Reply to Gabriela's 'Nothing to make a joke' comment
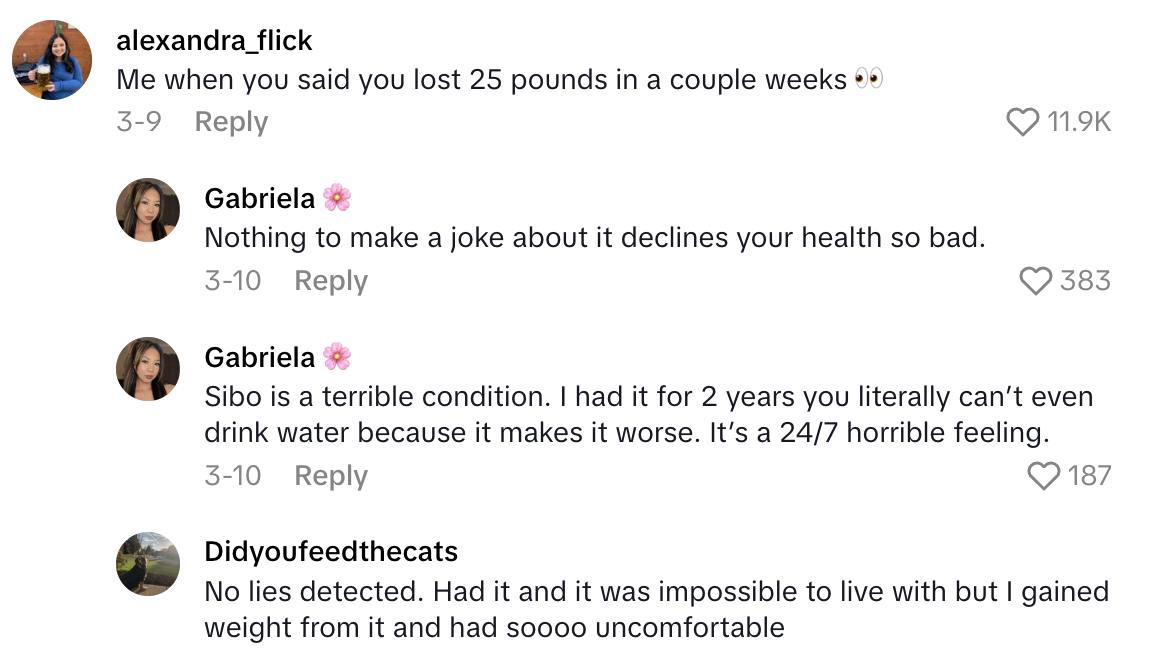This screenshot has width=1152, height=650. point(331,281)
